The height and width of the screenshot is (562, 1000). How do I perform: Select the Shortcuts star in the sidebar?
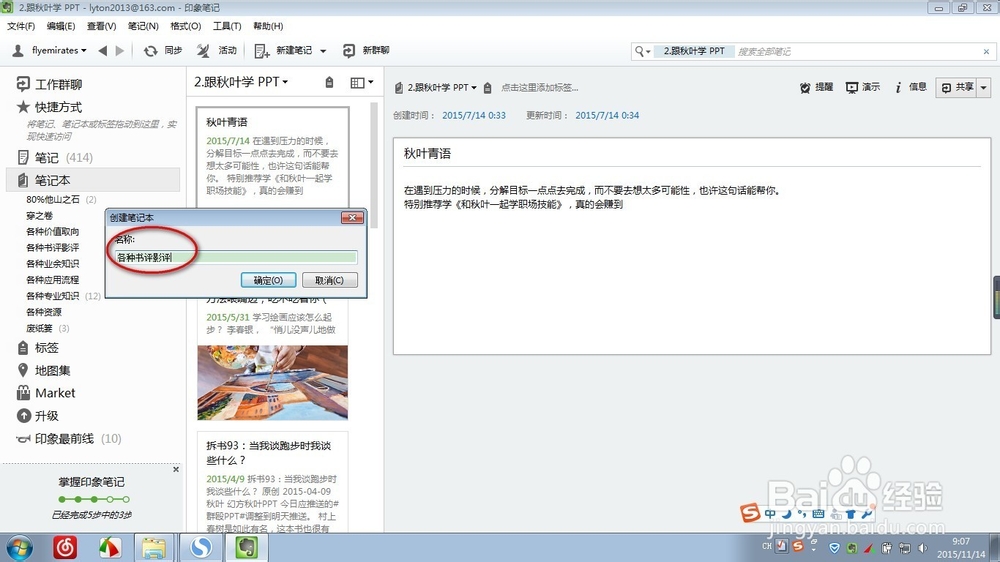coord(24,107)
